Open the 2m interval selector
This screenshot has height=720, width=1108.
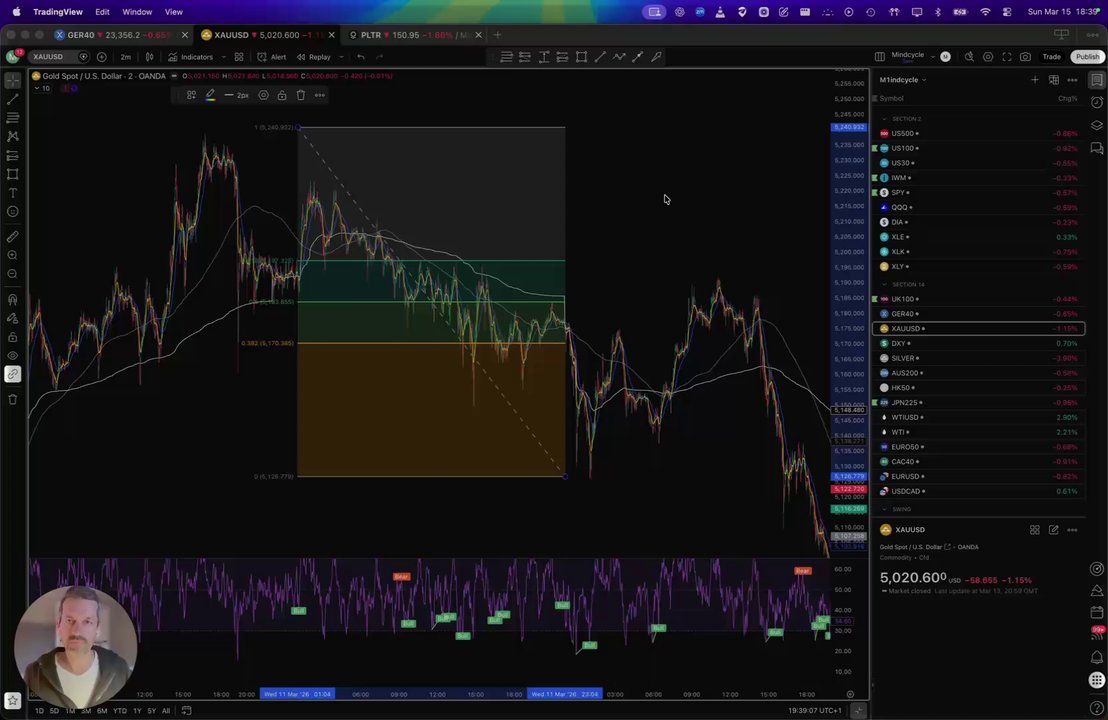(x=125, y=57)
